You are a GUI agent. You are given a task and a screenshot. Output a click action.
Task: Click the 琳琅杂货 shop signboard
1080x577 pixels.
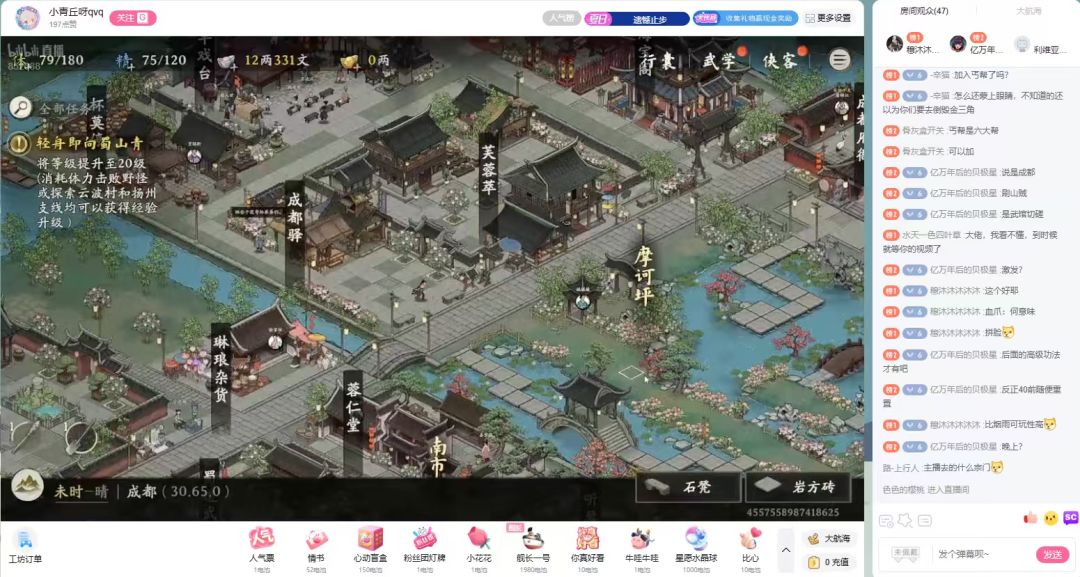(220, 370)
